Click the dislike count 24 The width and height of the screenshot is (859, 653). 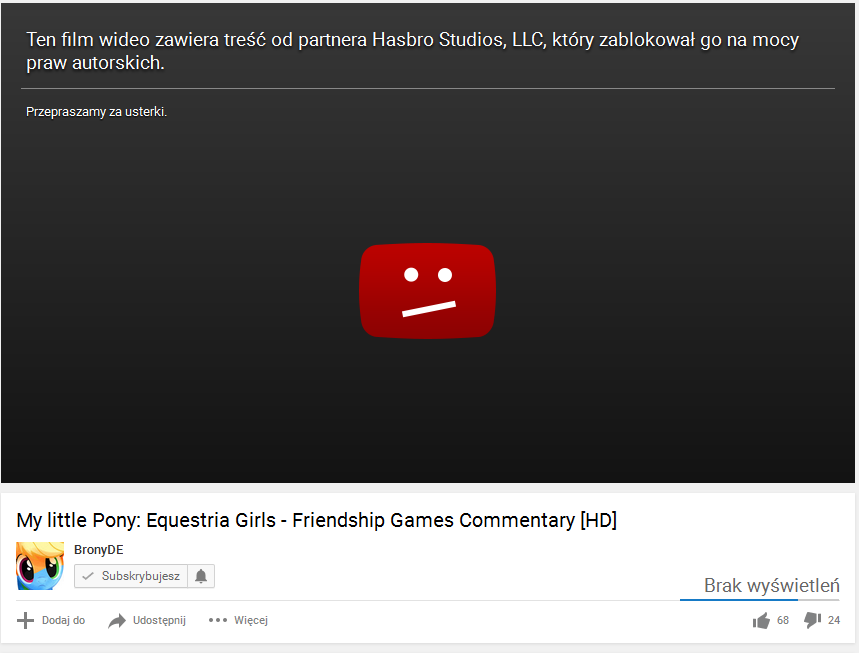point(834,620)
